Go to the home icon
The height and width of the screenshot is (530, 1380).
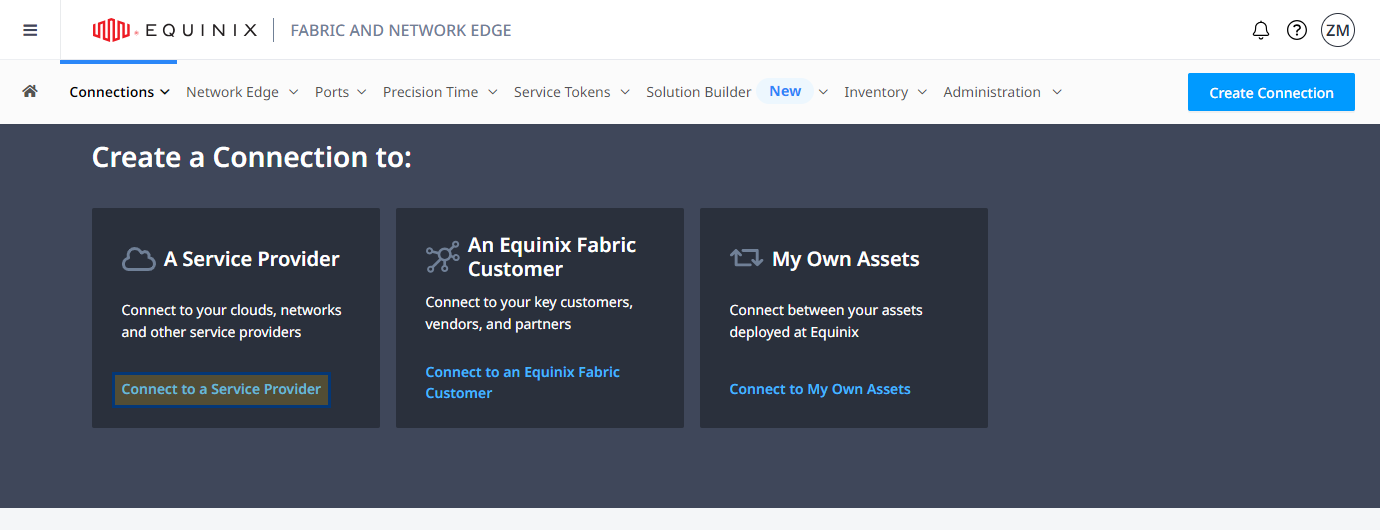pyautogui.click(x=30, y=91)
